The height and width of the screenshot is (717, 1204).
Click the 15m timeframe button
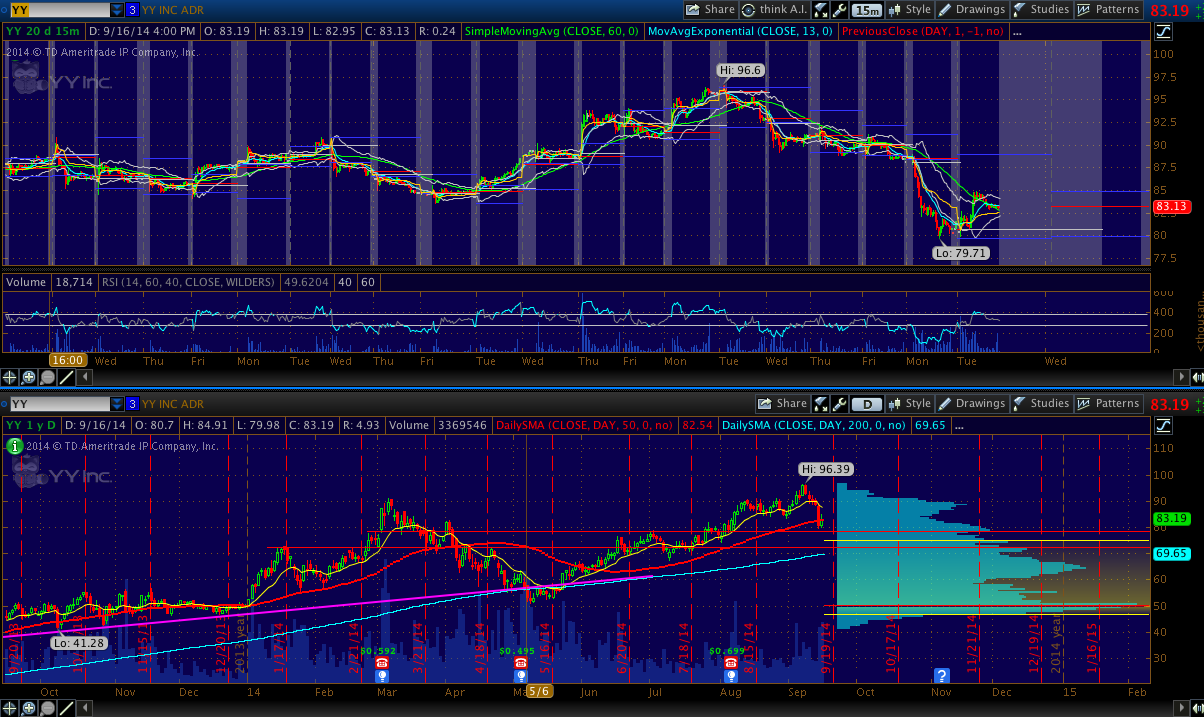click(x=868, y=10)
